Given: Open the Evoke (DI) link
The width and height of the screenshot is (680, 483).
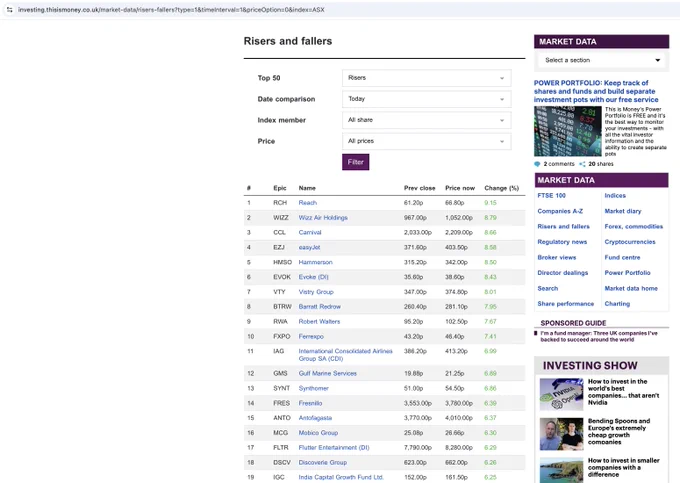Looking at the screenshot, I should click(314, 277).
